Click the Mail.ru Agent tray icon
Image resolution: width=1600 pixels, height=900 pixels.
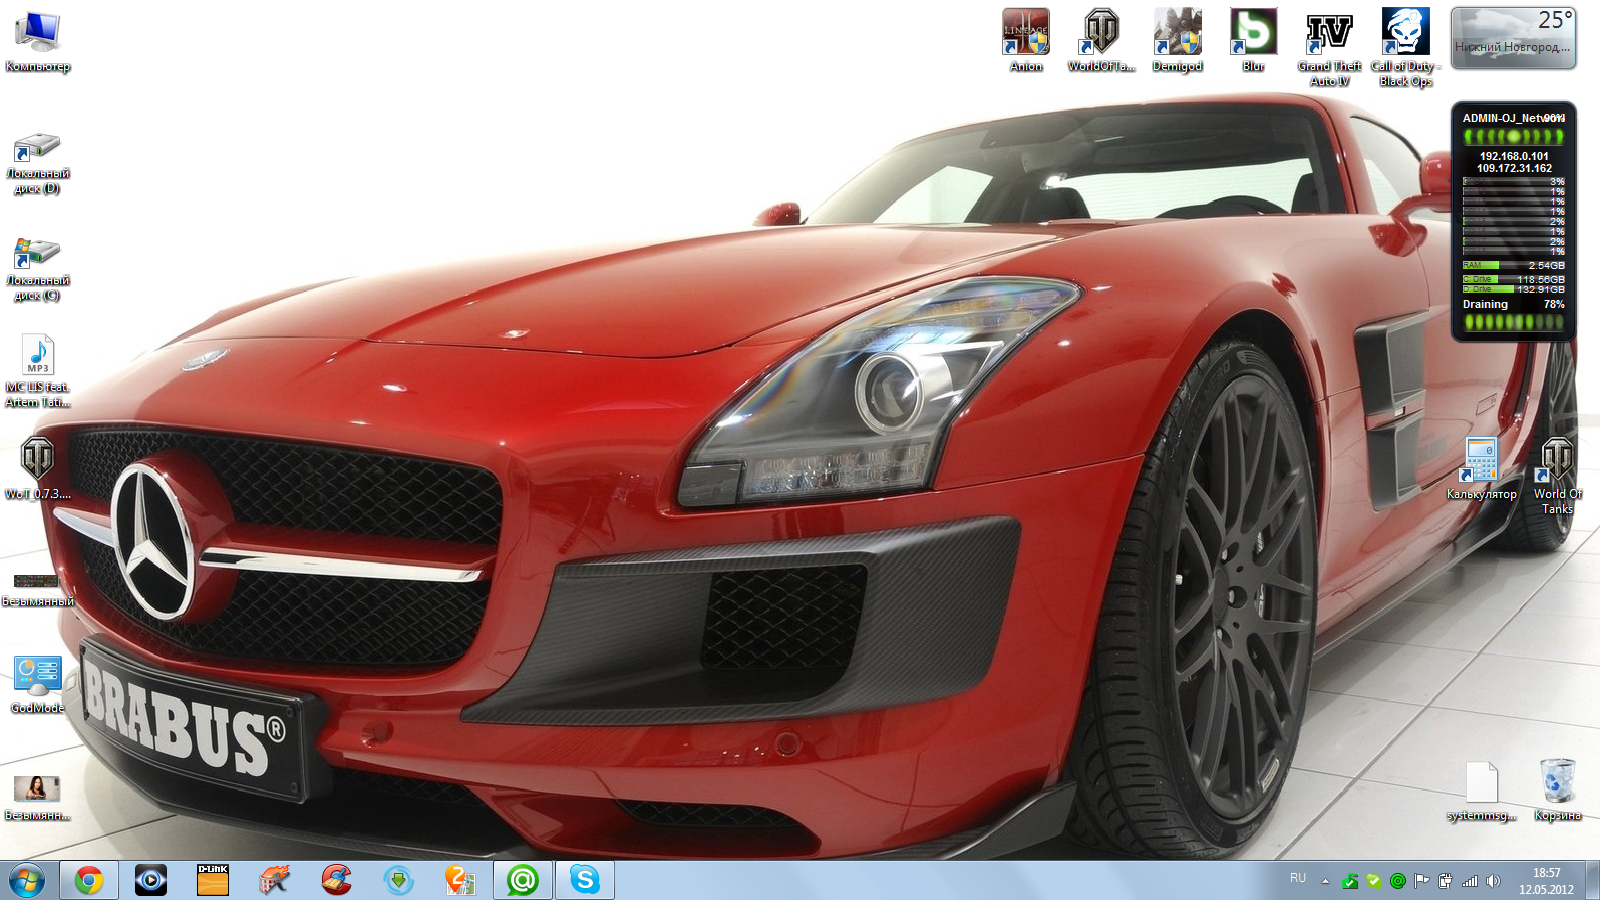pos(1398,881)
